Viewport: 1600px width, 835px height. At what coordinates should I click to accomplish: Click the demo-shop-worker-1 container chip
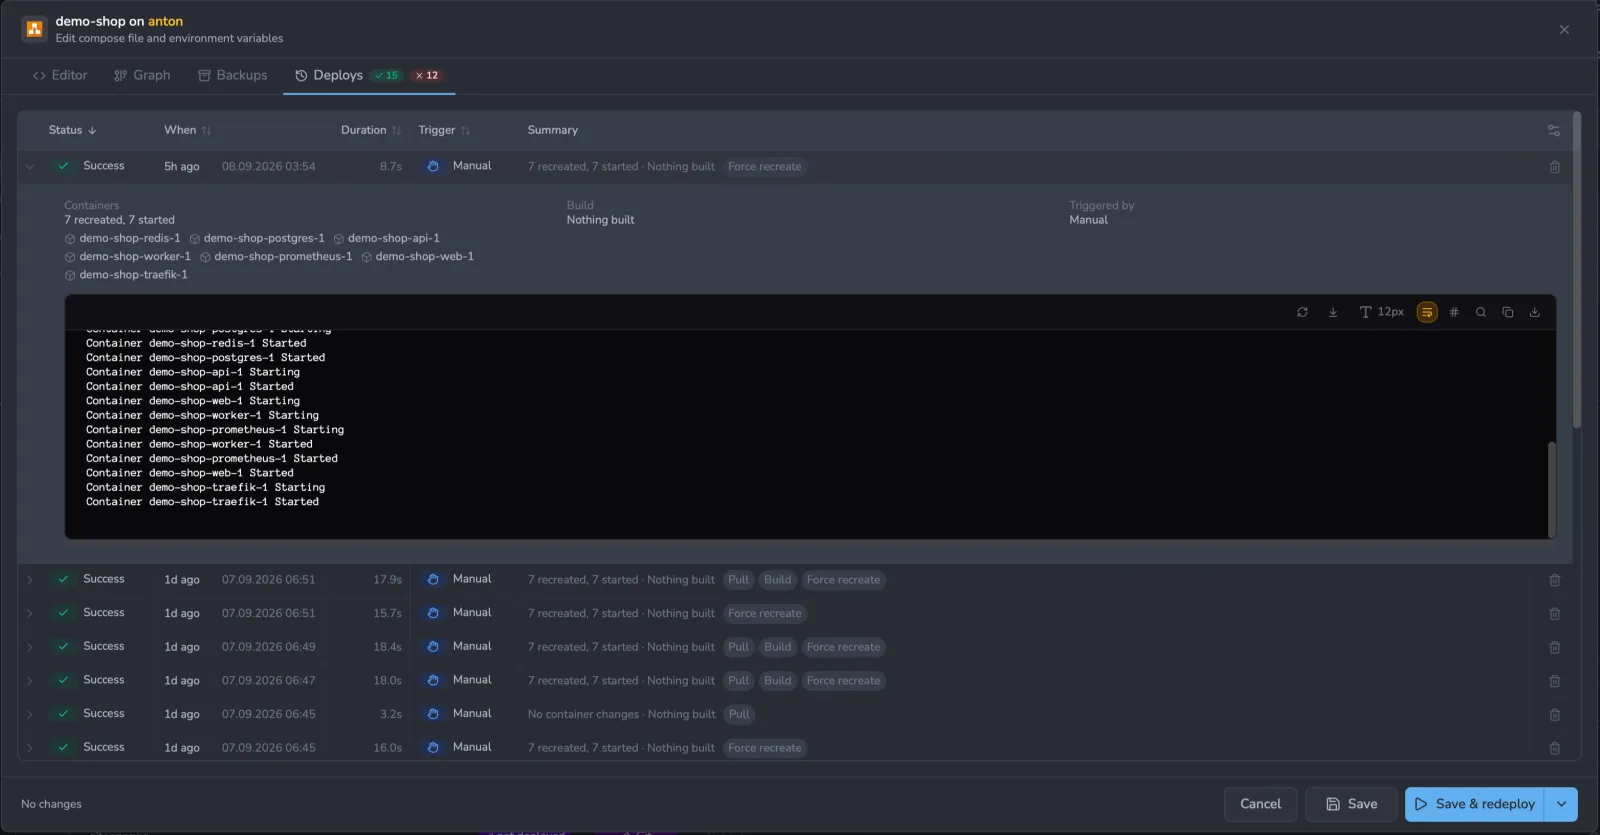[x=128, y=256]
